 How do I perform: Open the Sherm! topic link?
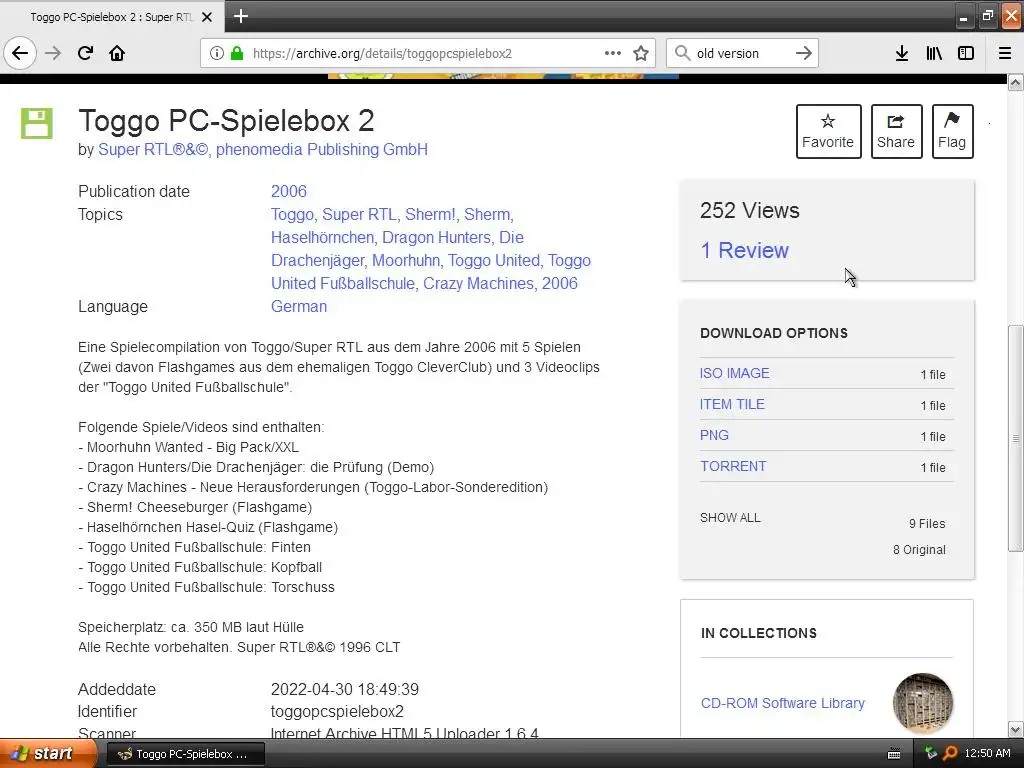[x=430, y=214]
